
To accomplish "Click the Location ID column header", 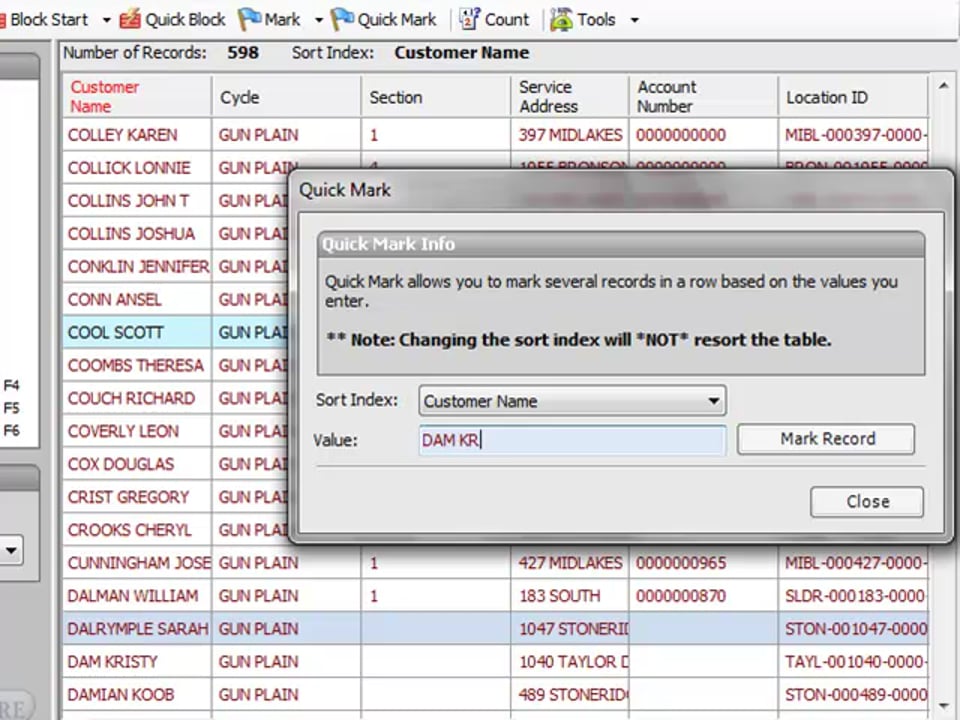I will click(853, 96).
